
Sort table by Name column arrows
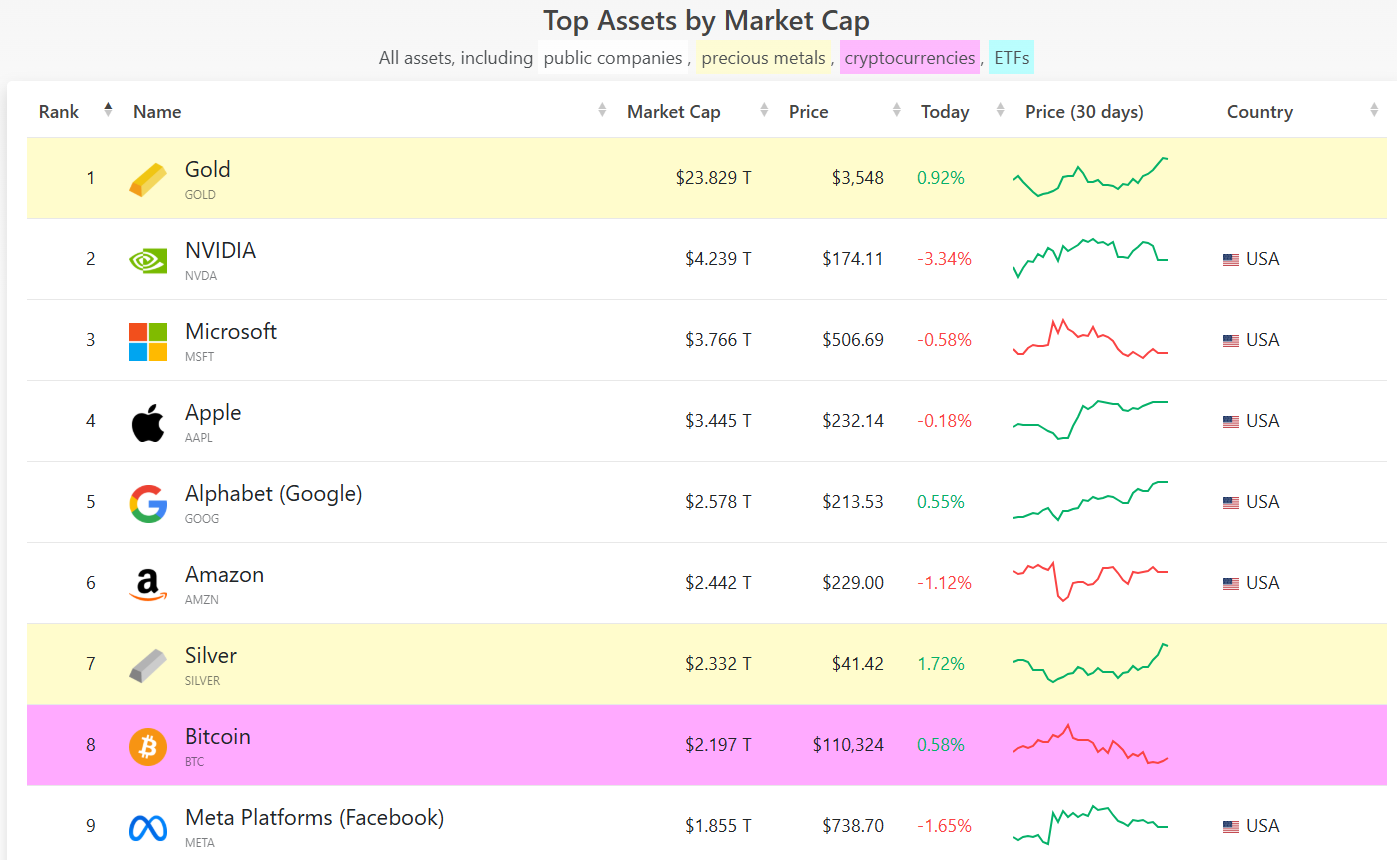tap(602, 110)
